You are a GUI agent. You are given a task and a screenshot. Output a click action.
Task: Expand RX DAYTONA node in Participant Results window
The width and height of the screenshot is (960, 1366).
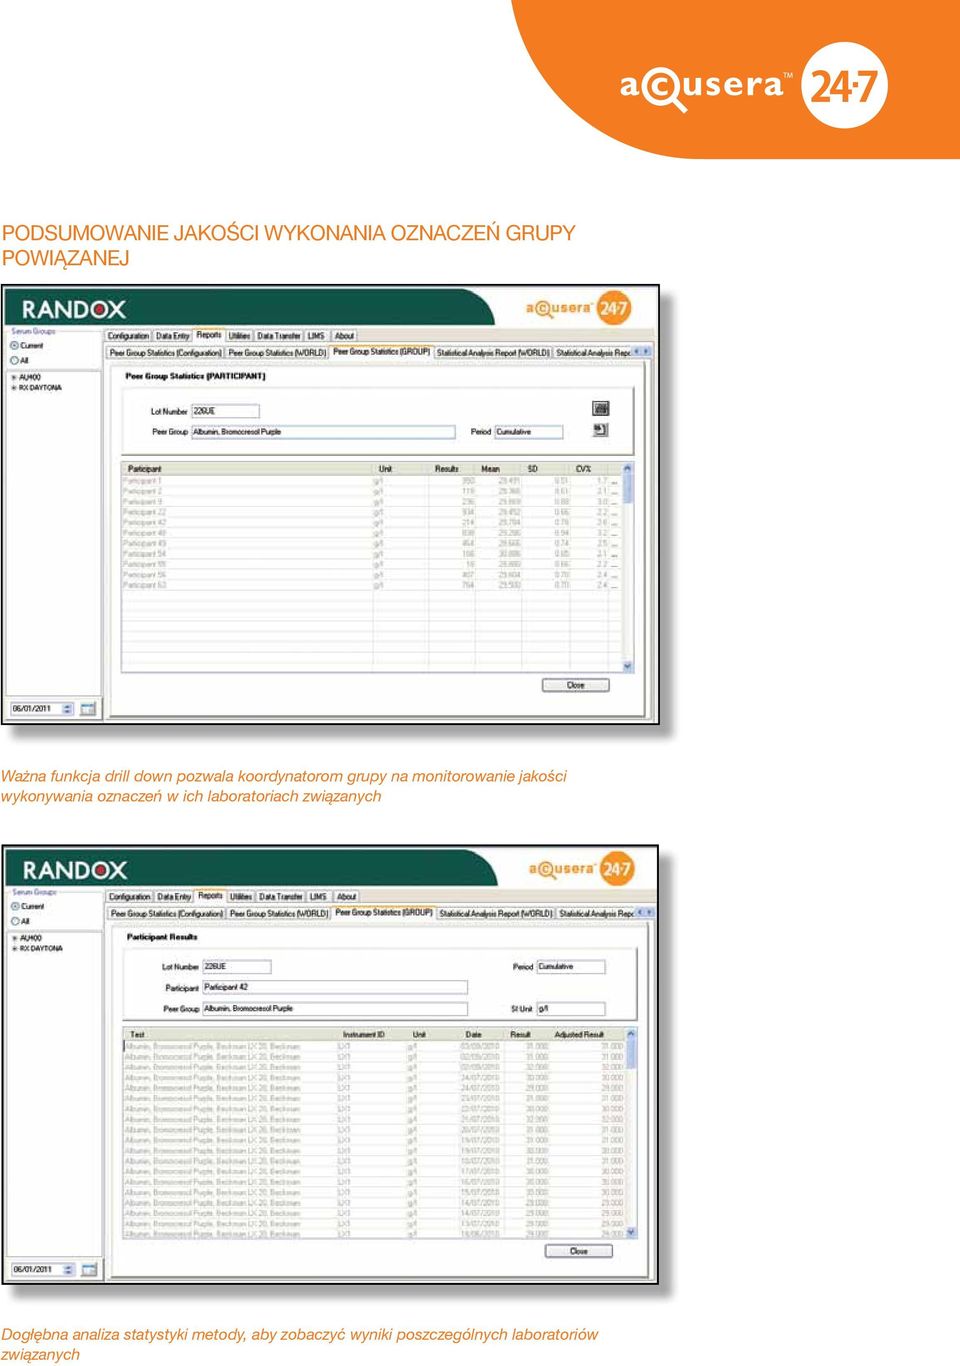coord(14,949)
